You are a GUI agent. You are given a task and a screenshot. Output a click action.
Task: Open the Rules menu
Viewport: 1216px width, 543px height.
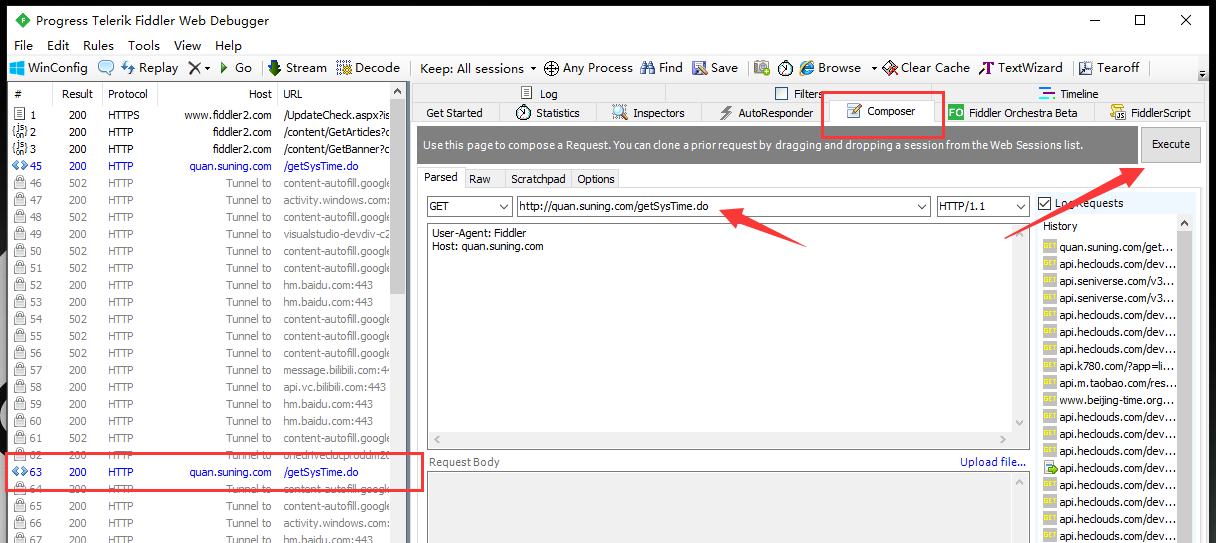(x=98, y=45)
